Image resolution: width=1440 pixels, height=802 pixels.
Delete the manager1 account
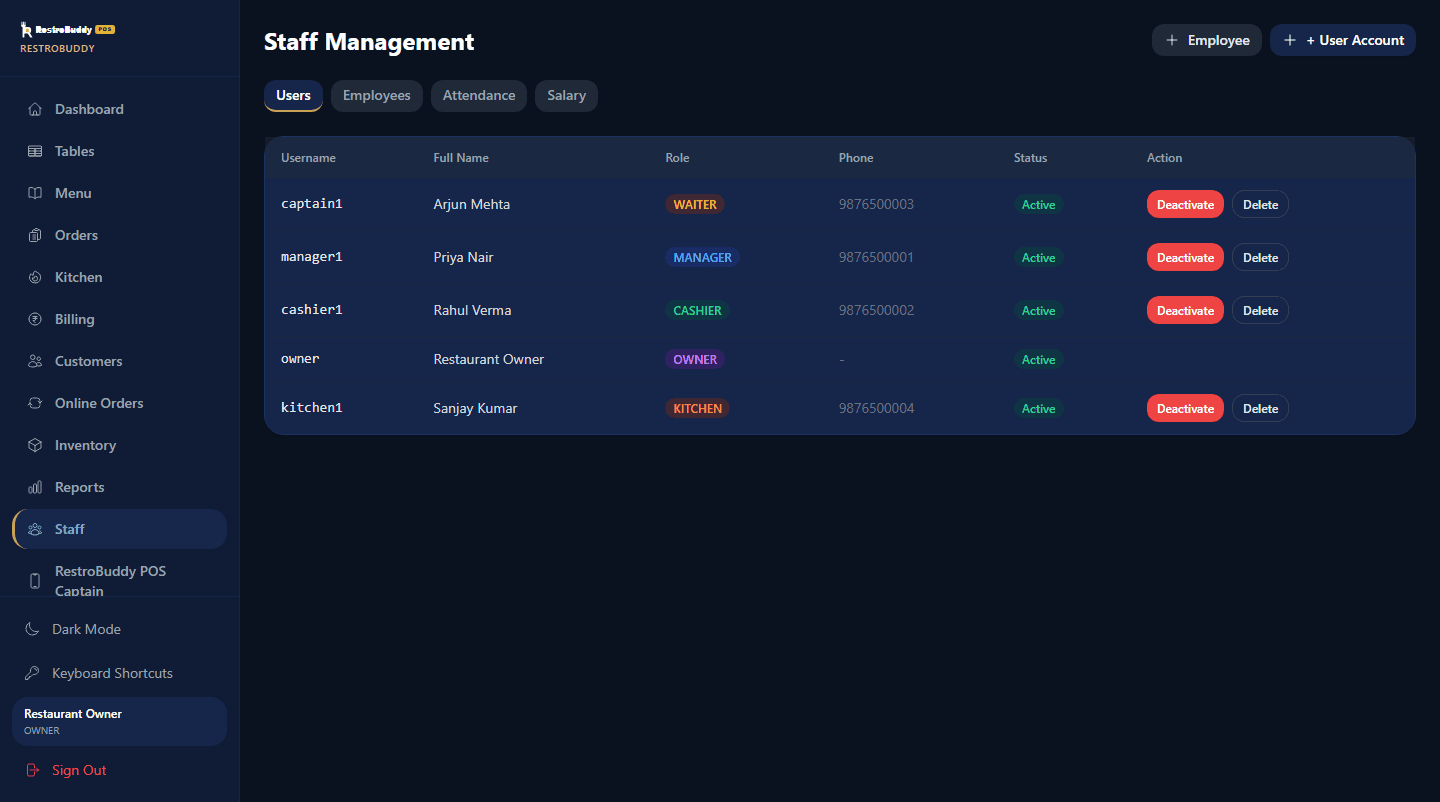pyautogui.click(x=1260, y=257)
